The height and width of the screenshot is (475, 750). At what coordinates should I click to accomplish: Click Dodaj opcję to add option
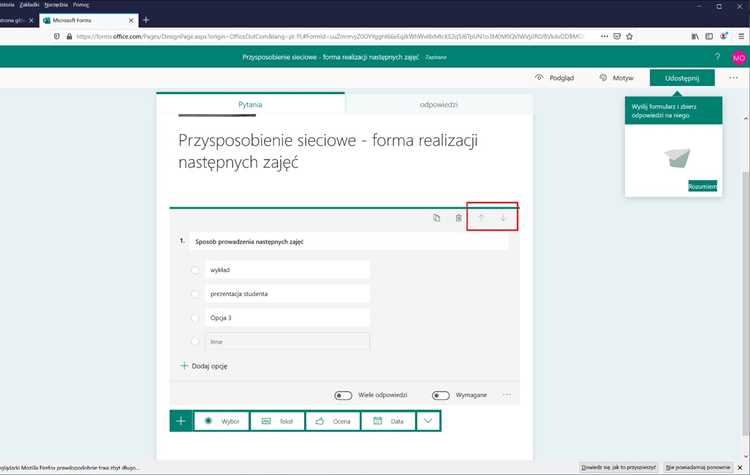click(204, 366)
